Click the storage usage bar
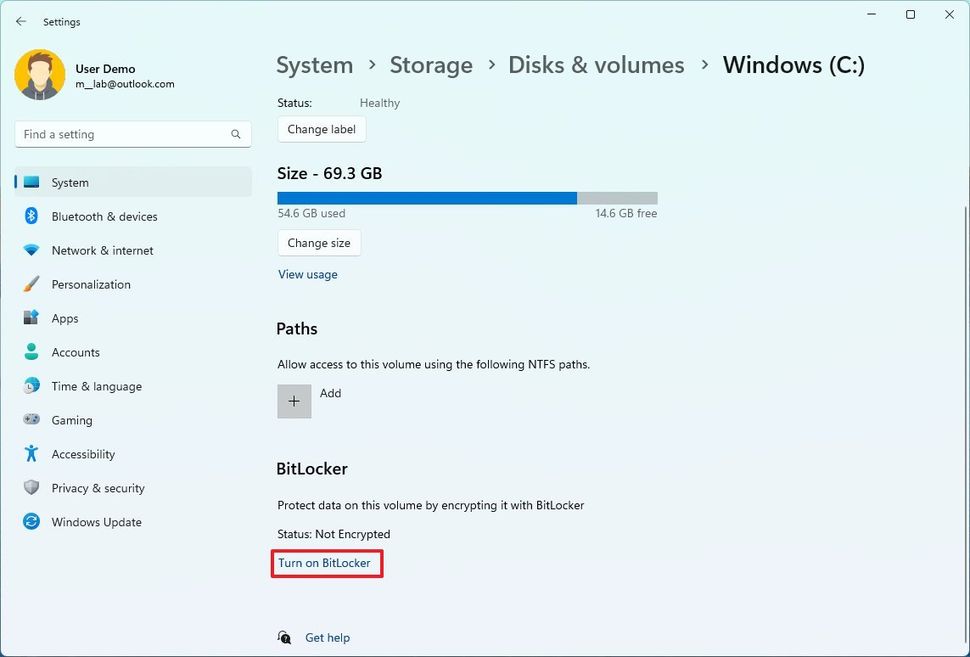The image size is (970, 657). 465,197
